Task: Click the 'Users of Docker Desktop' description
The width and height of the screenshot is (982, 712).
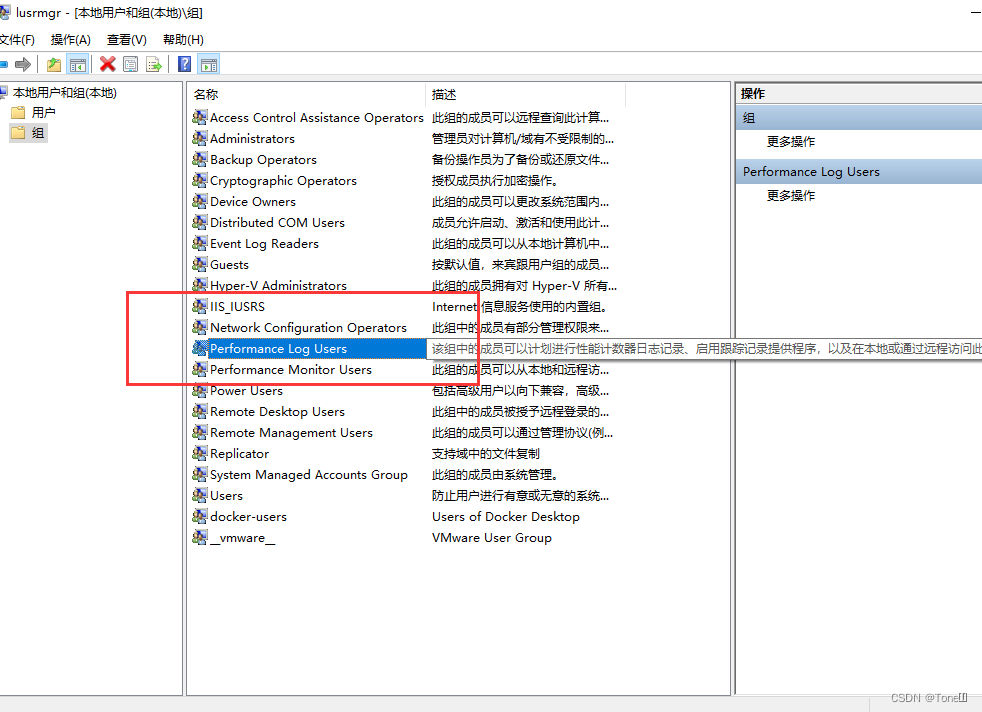Action: tap(505, 517)
